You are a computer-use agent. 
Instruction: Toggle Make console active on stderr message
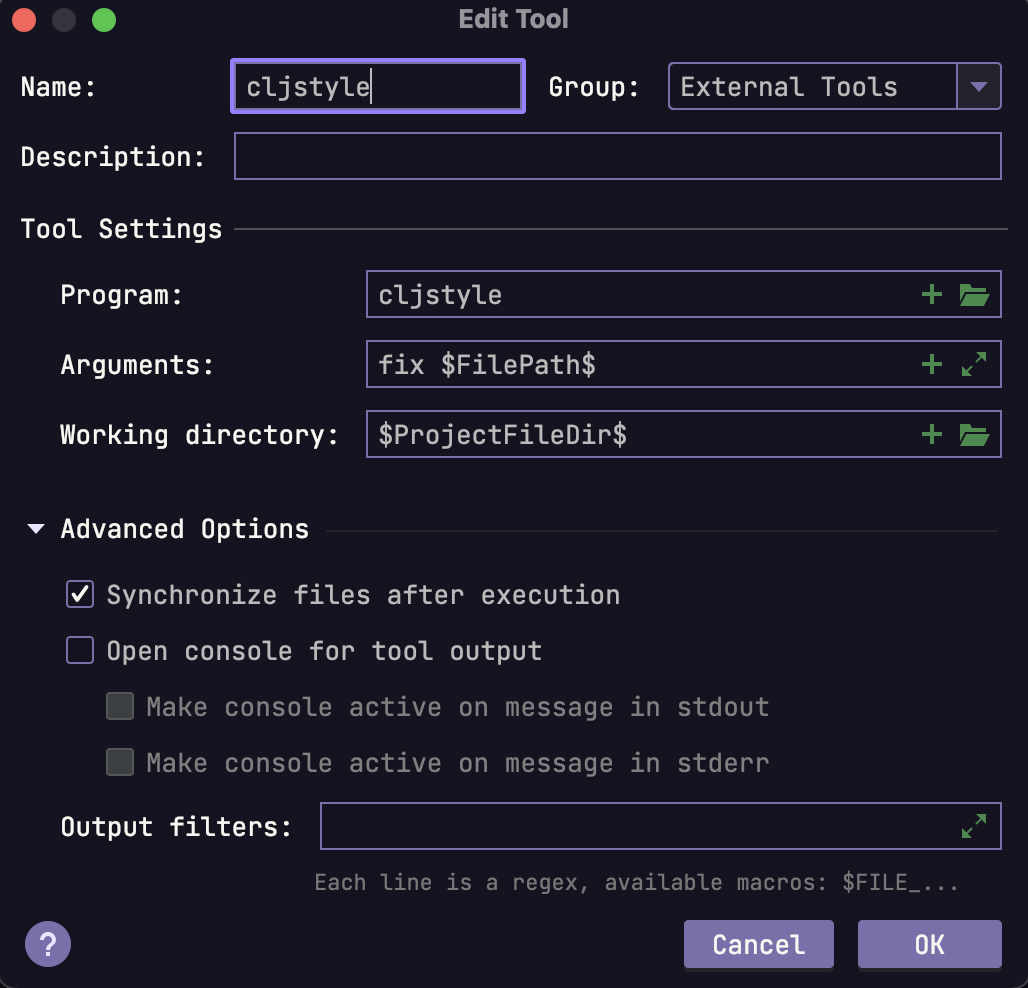coord(120,762)
